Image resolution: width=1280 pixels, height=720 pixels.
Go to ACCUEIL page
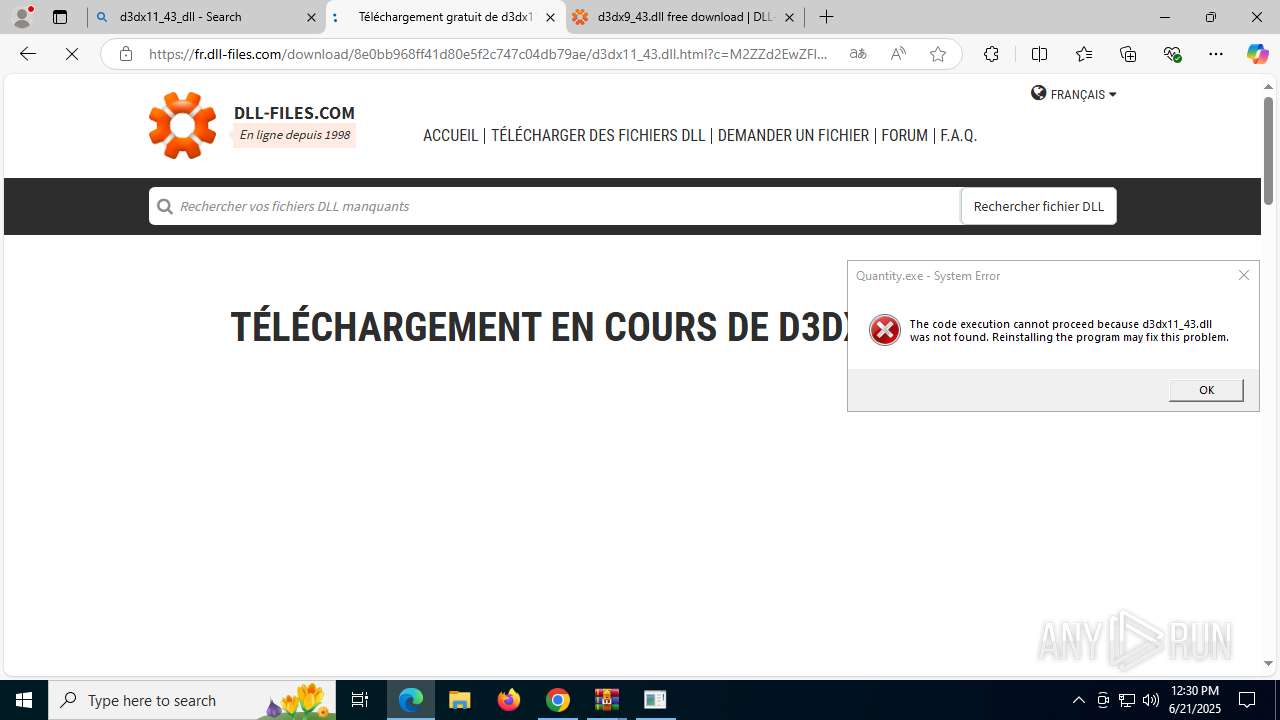click(x=450, y=135)
